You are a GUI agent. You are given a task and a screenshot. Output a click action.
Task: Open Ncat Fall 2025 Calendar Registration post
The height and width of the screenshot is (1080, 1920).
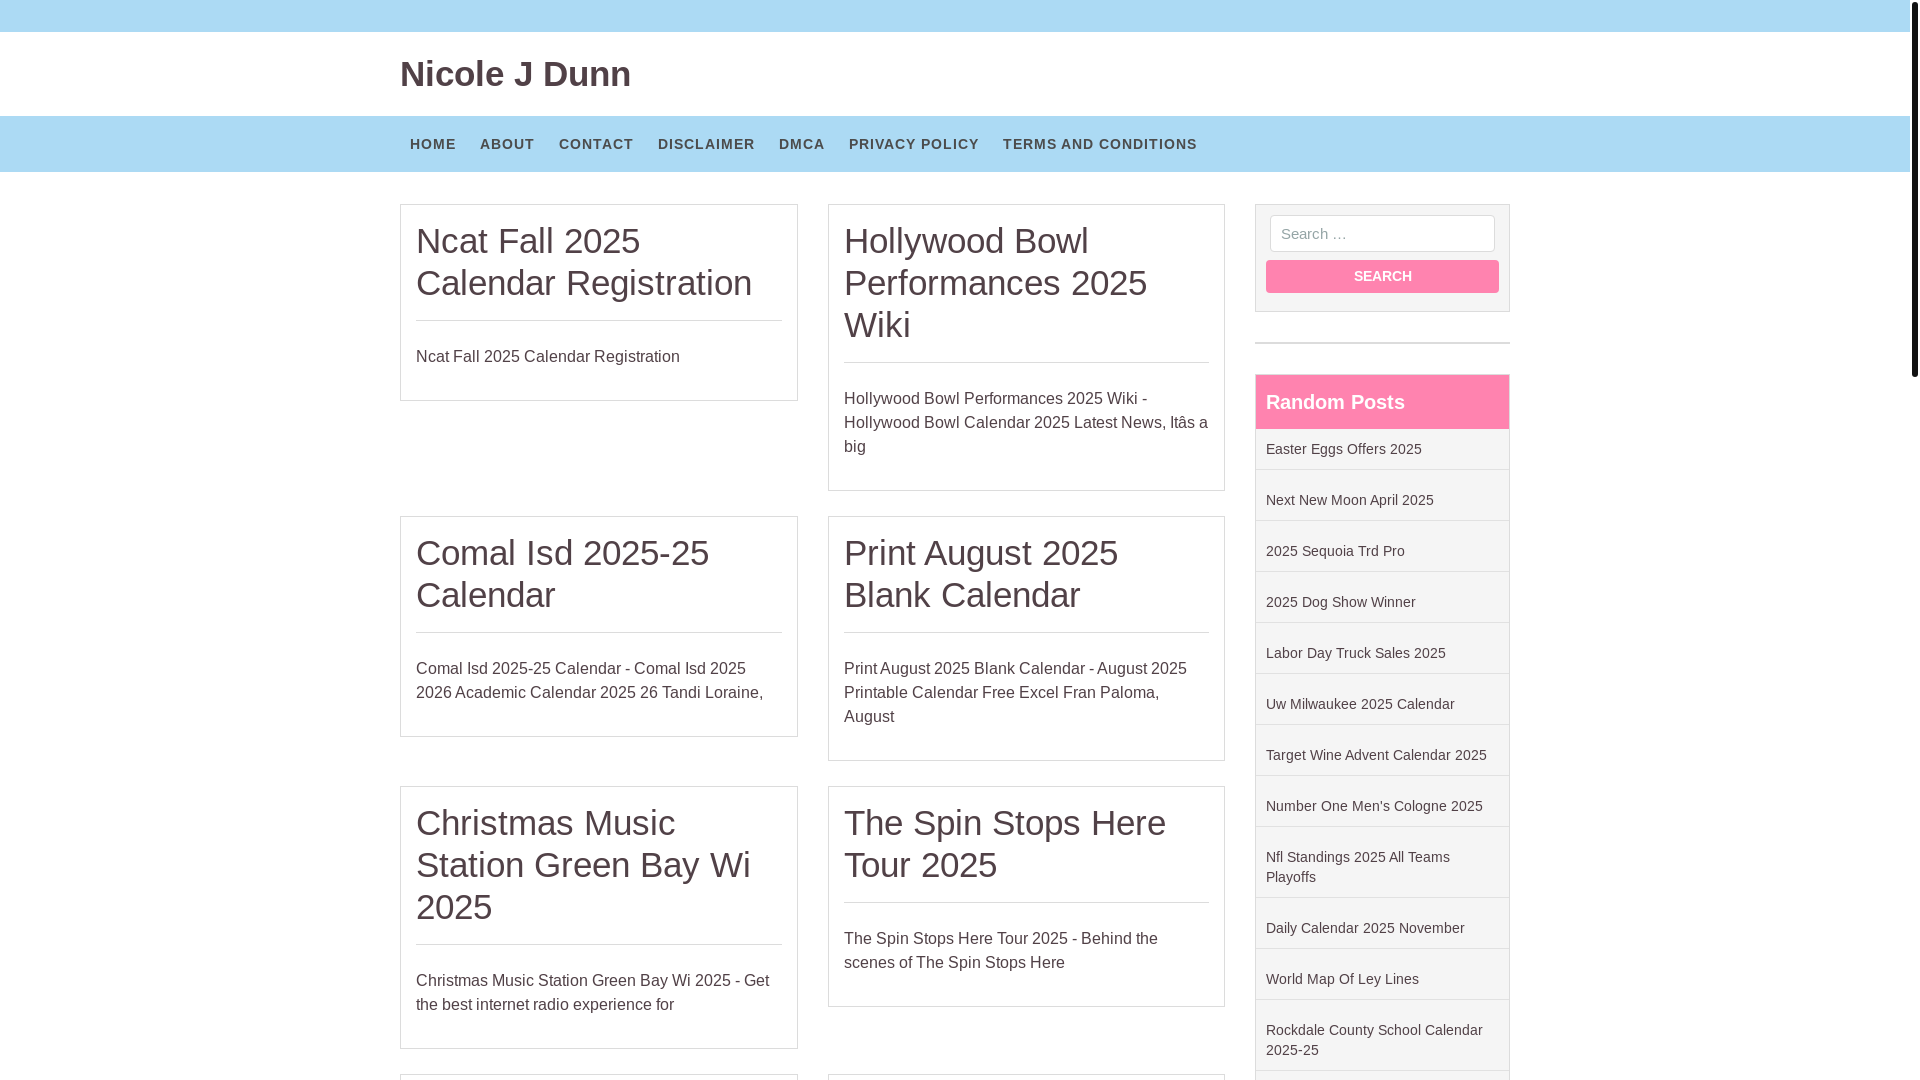coord(584,262)
